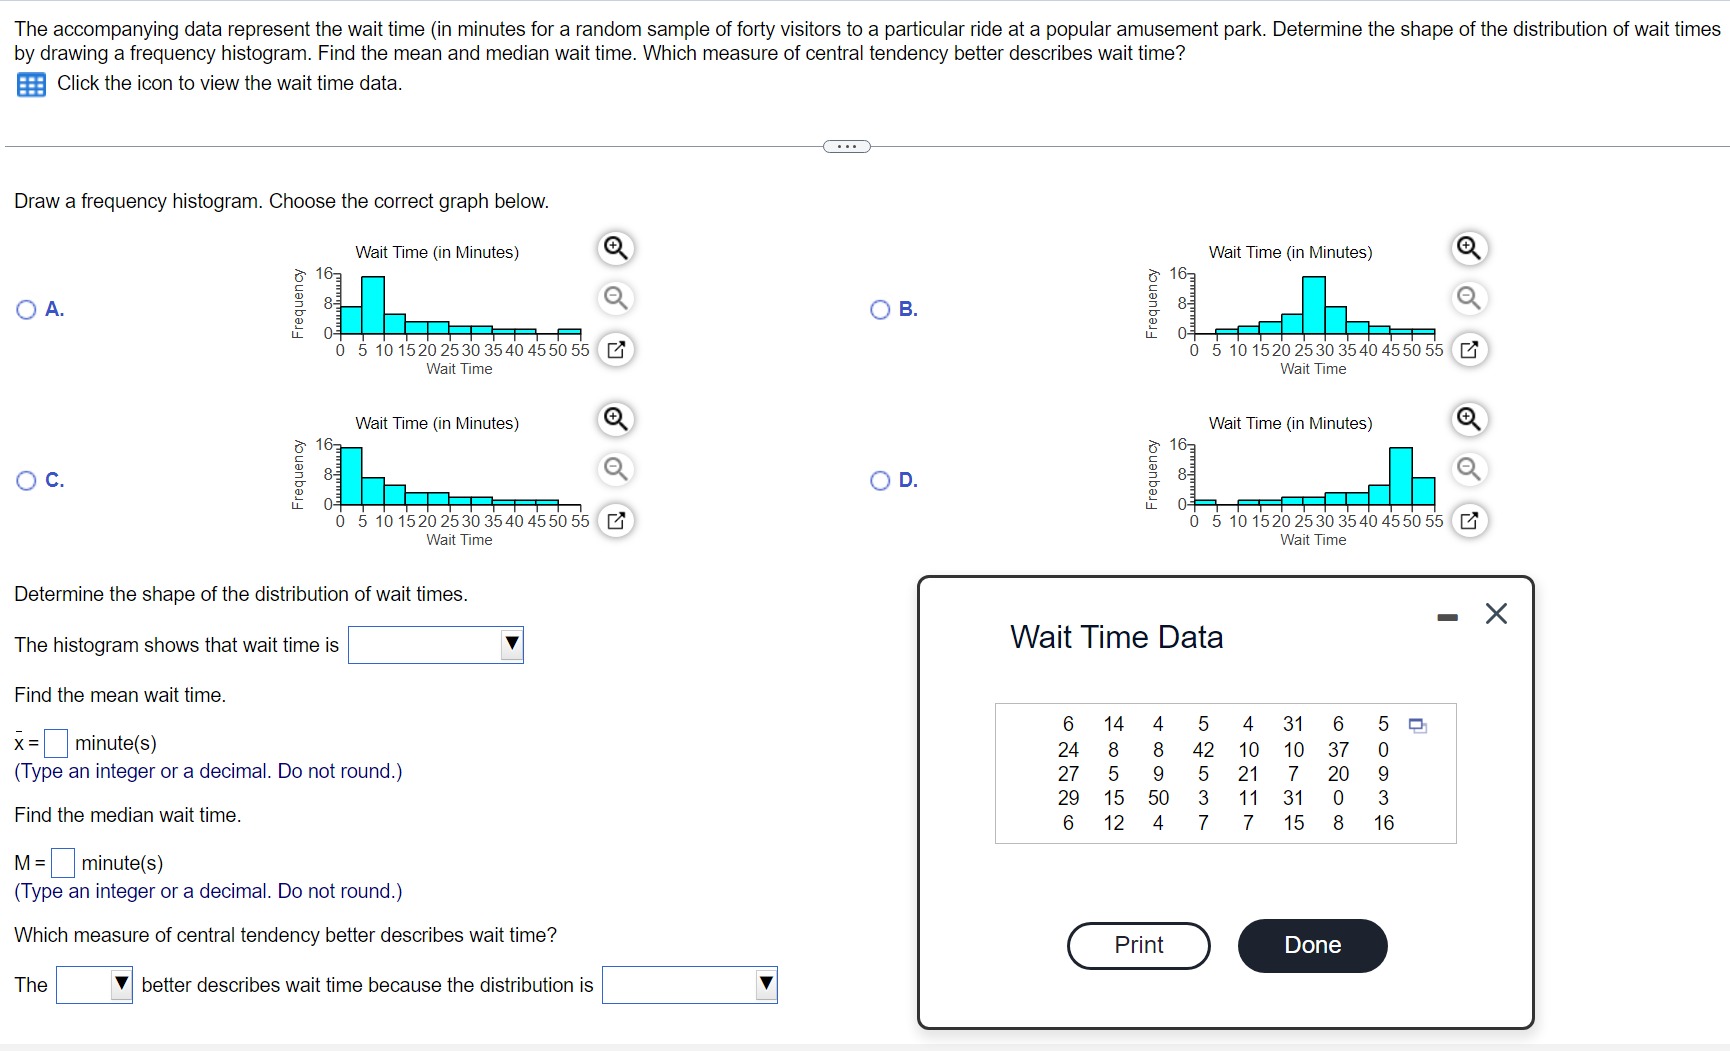Click the wait time data table icon
The height and width of the screenshot is (1051, 1730).
pyautogui.click(x=29, y=84)
